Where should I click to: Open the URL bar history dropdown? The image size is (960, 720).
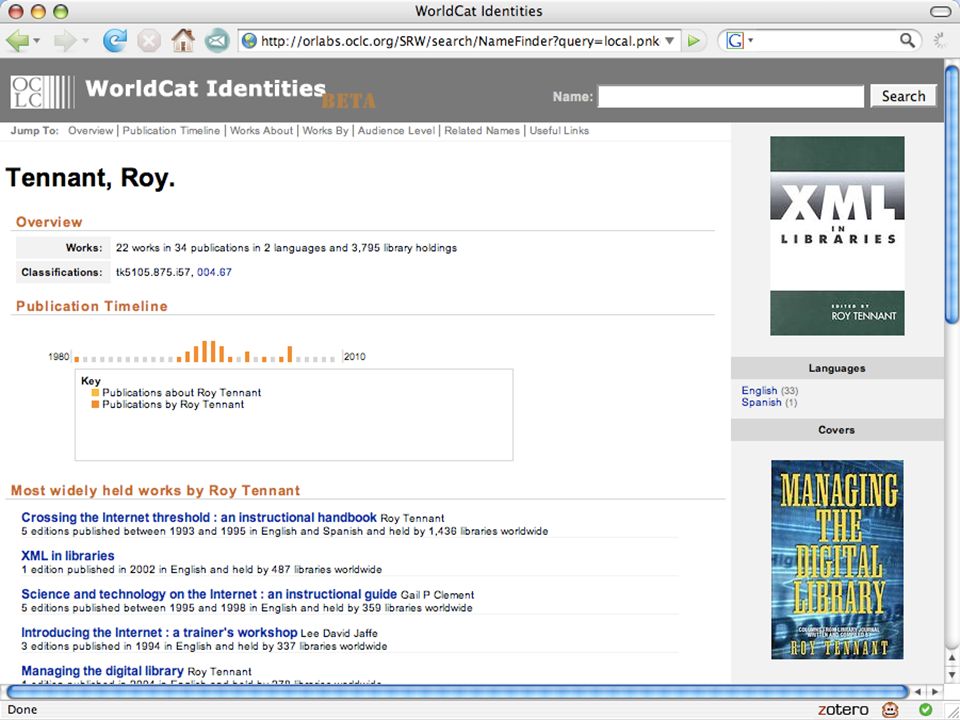[670, 41]
